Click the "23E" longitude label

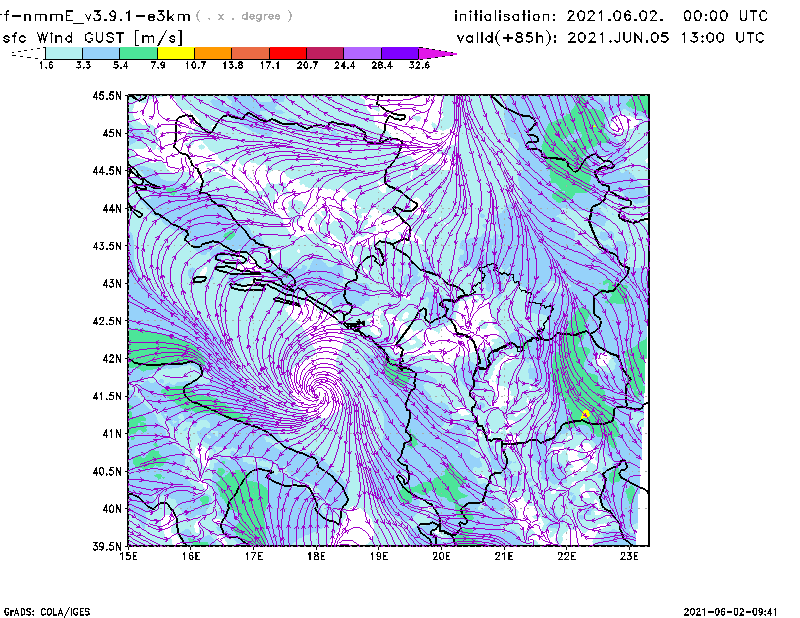tap(629, 556)
